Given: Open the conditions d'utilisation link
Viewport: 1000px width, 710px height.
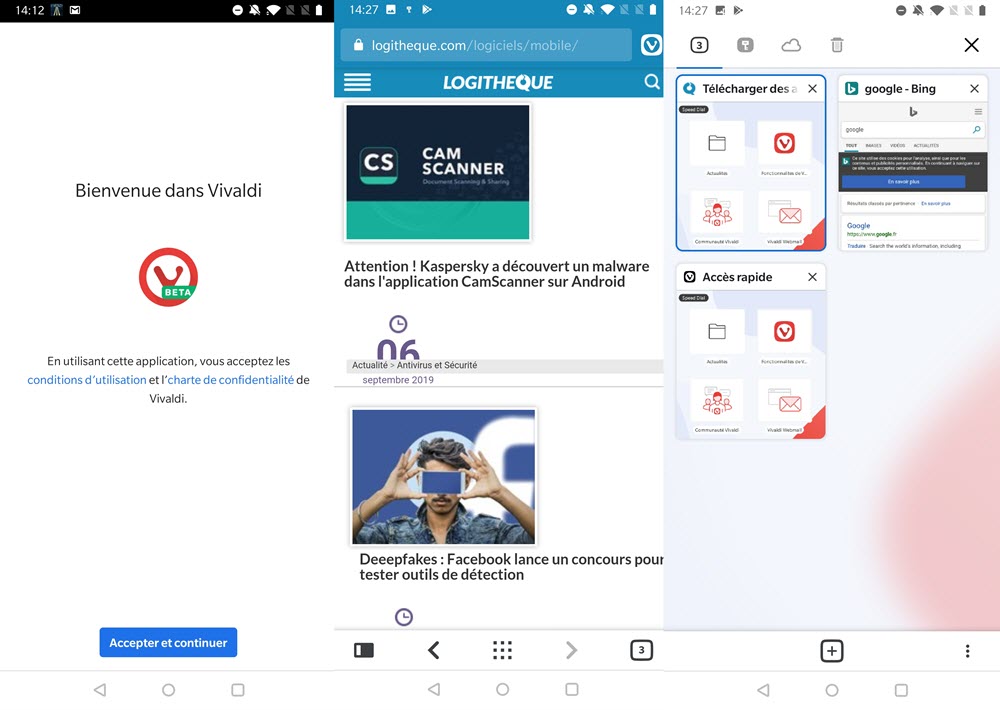Looking at the screenshot, I should coord(87,380).
